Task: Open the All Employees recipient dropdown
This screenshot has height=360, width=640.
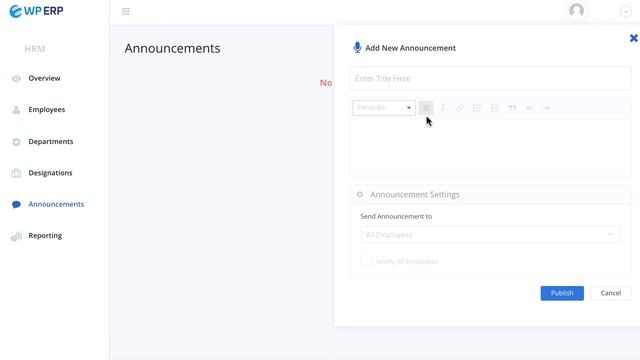Action: tap(490, 235)
